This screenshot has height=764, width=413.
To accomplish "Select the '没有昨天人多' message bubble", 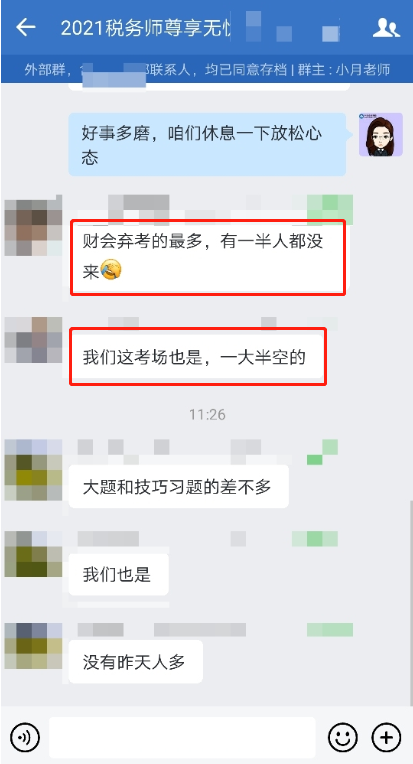I will (135, 662).
